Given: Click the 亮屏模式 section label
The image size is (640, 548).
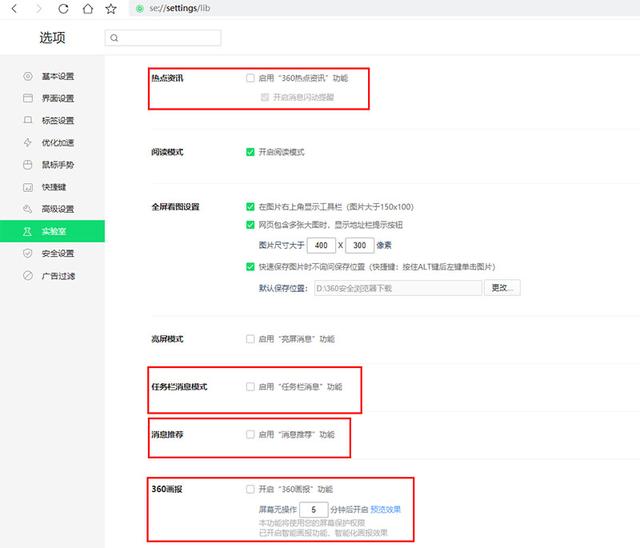Looking at the screenshot, I should coord(167,339).
